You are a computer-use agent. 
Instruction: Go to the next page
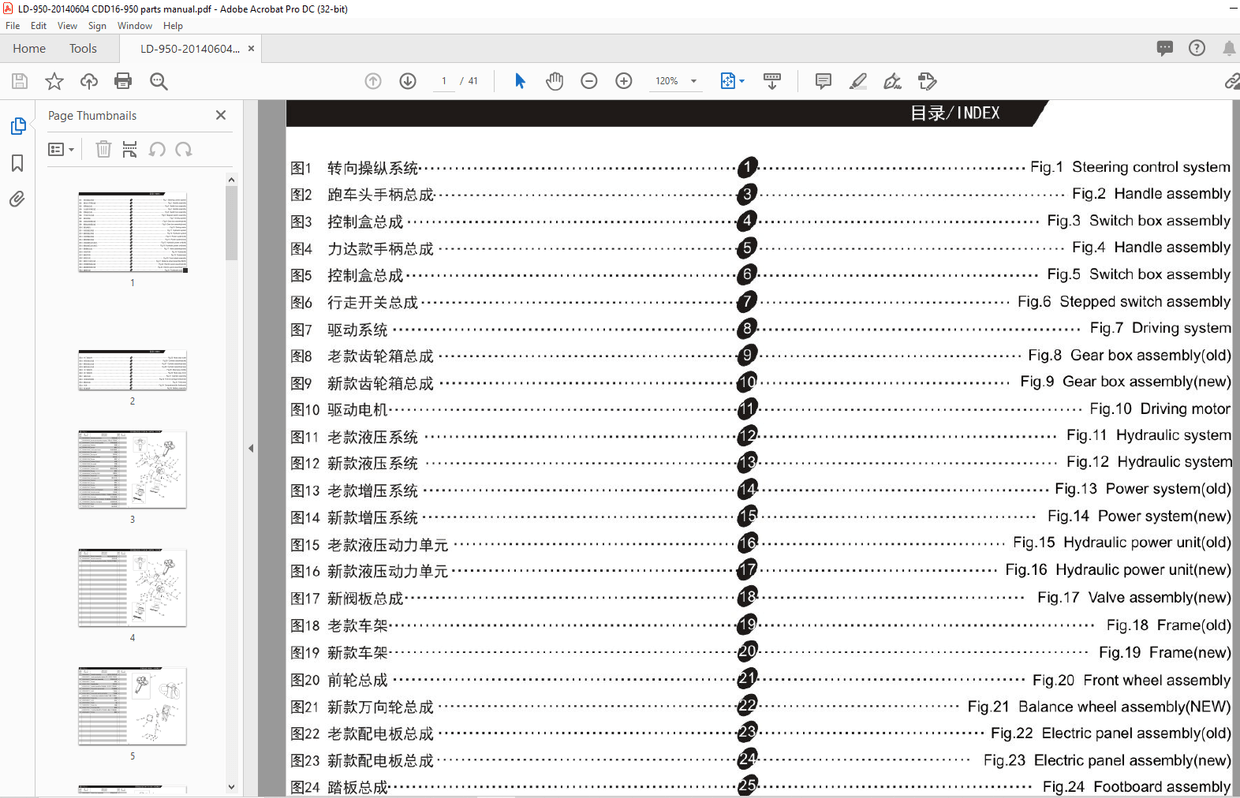408,81
